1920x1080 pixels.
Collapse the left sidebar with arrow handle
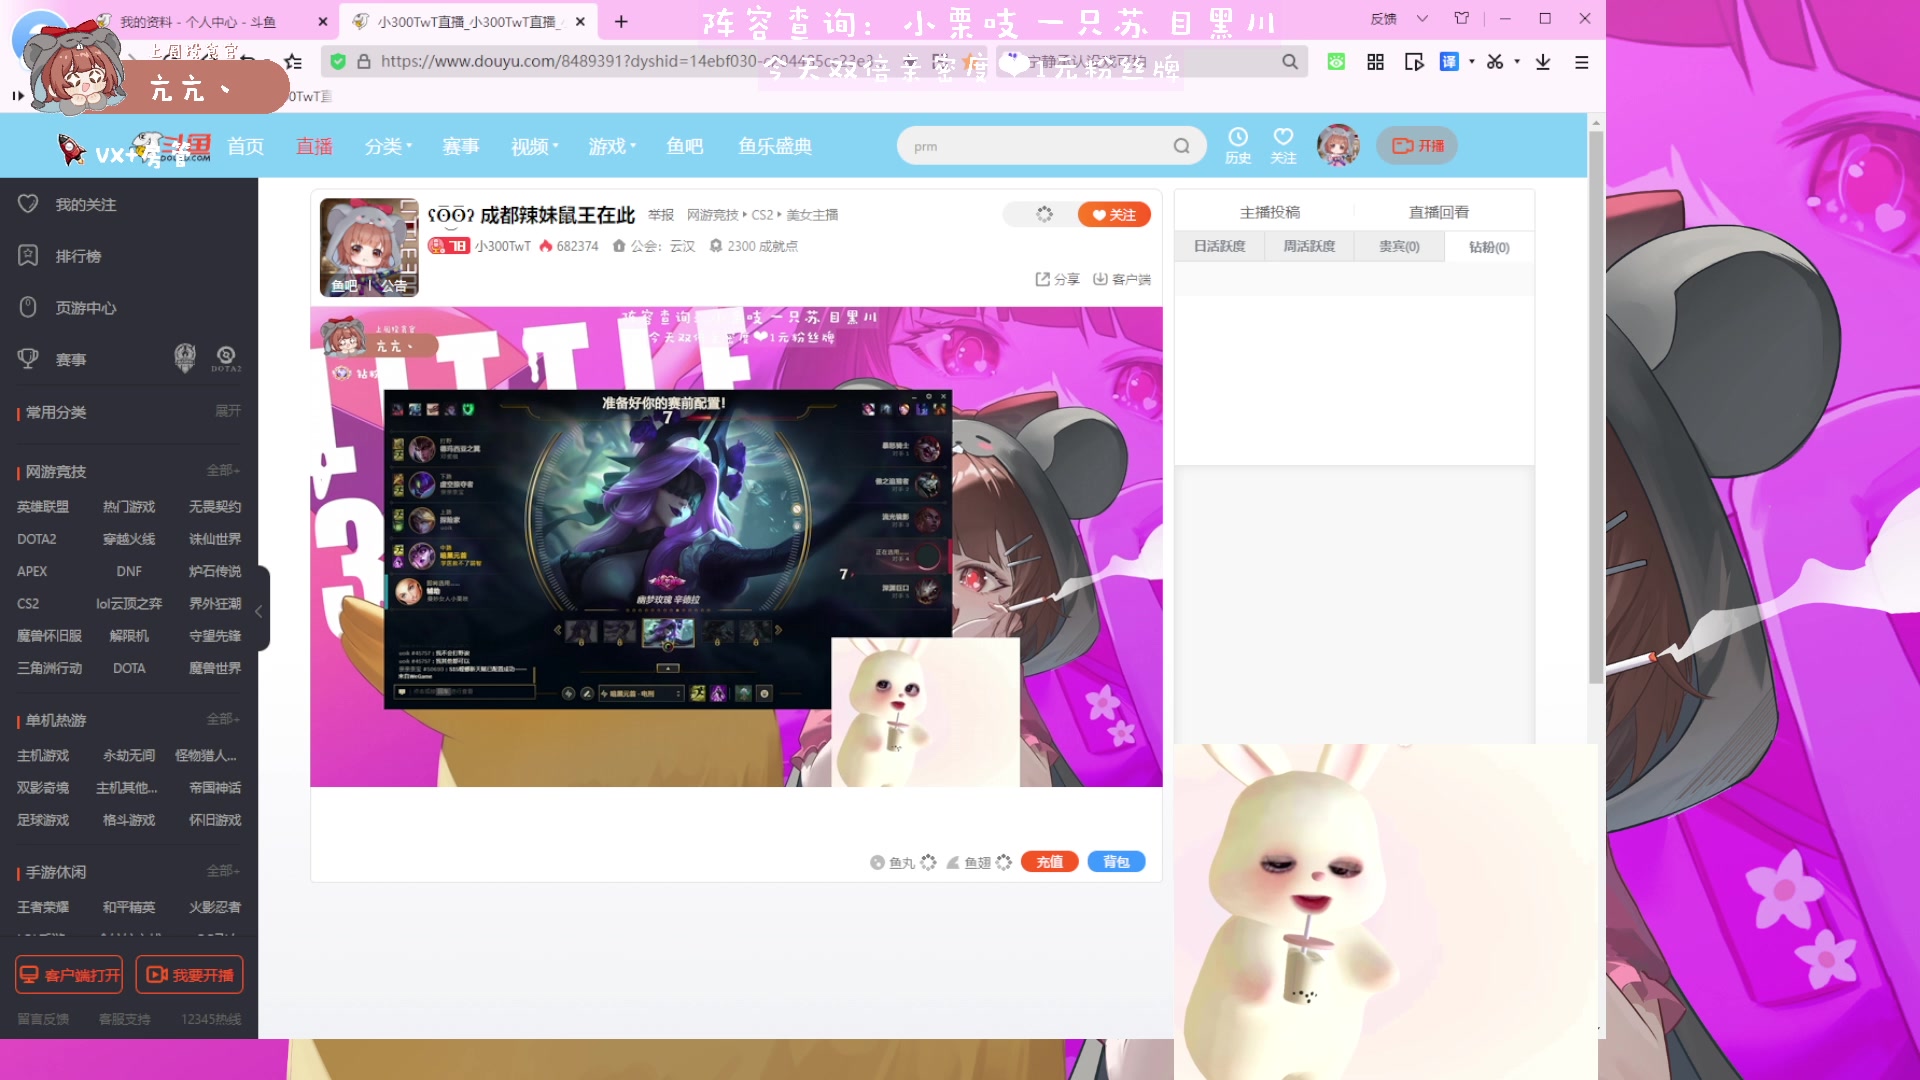[259, 610]
